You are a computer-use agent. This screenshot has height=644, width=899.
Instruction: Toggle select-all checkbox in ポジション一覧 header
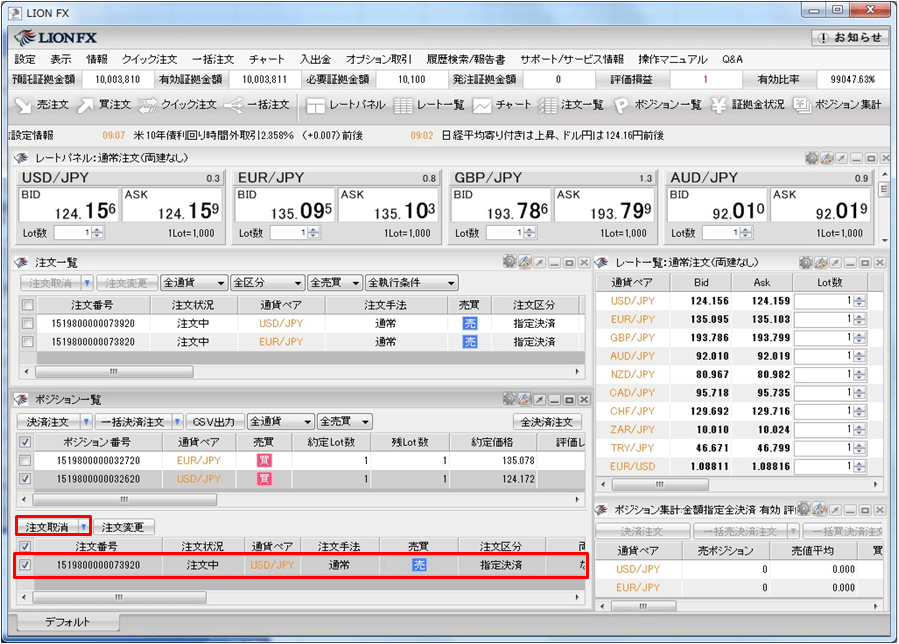coord(25,442)
